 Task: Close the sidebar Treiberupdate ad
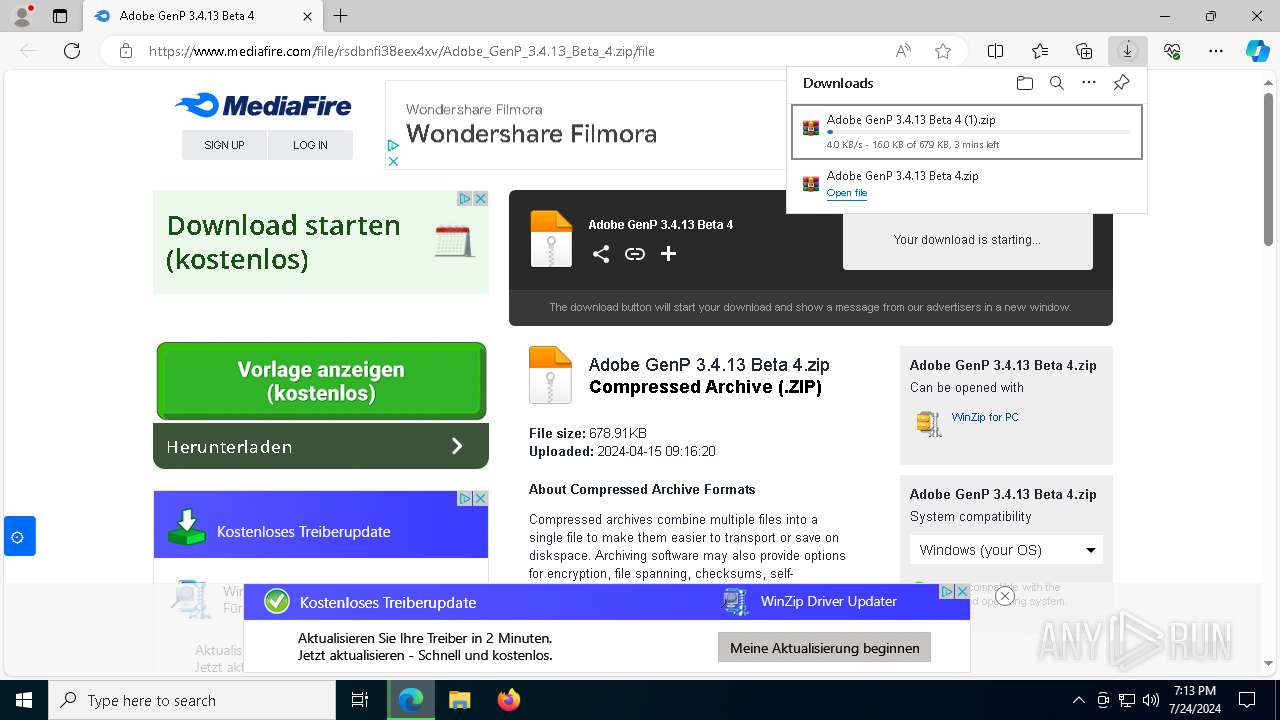point(480,498)
